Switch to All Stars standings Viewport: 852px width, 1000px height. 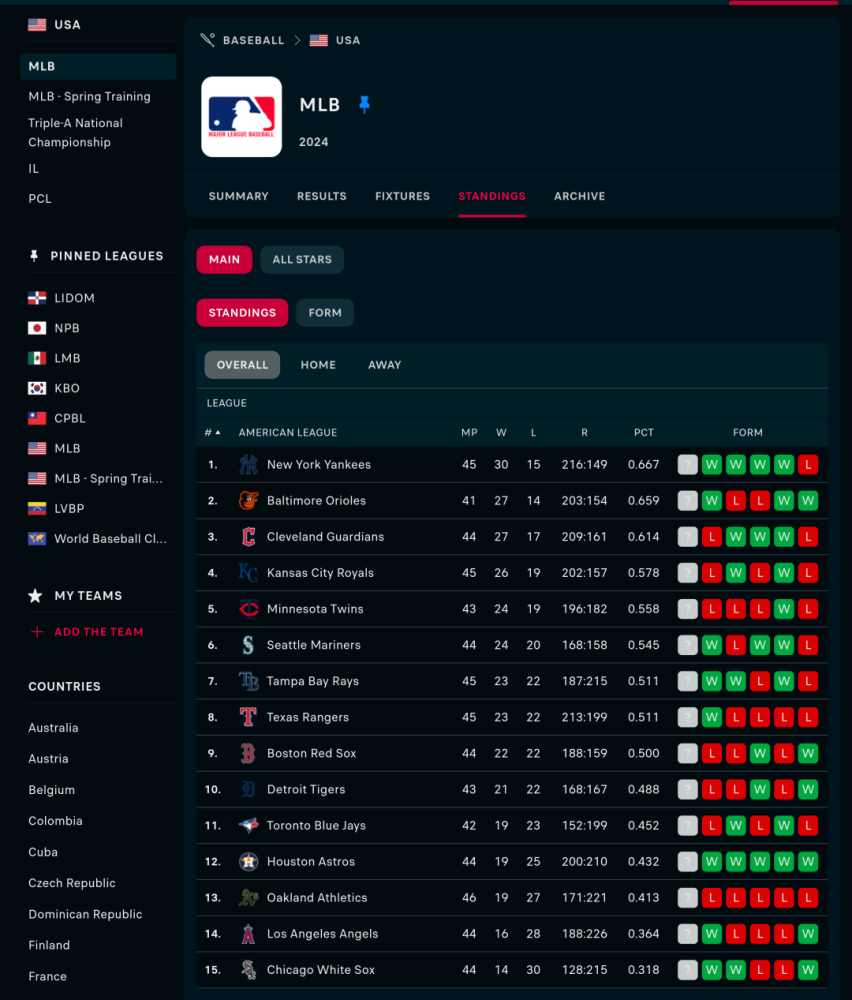click(x=302, y=260)
